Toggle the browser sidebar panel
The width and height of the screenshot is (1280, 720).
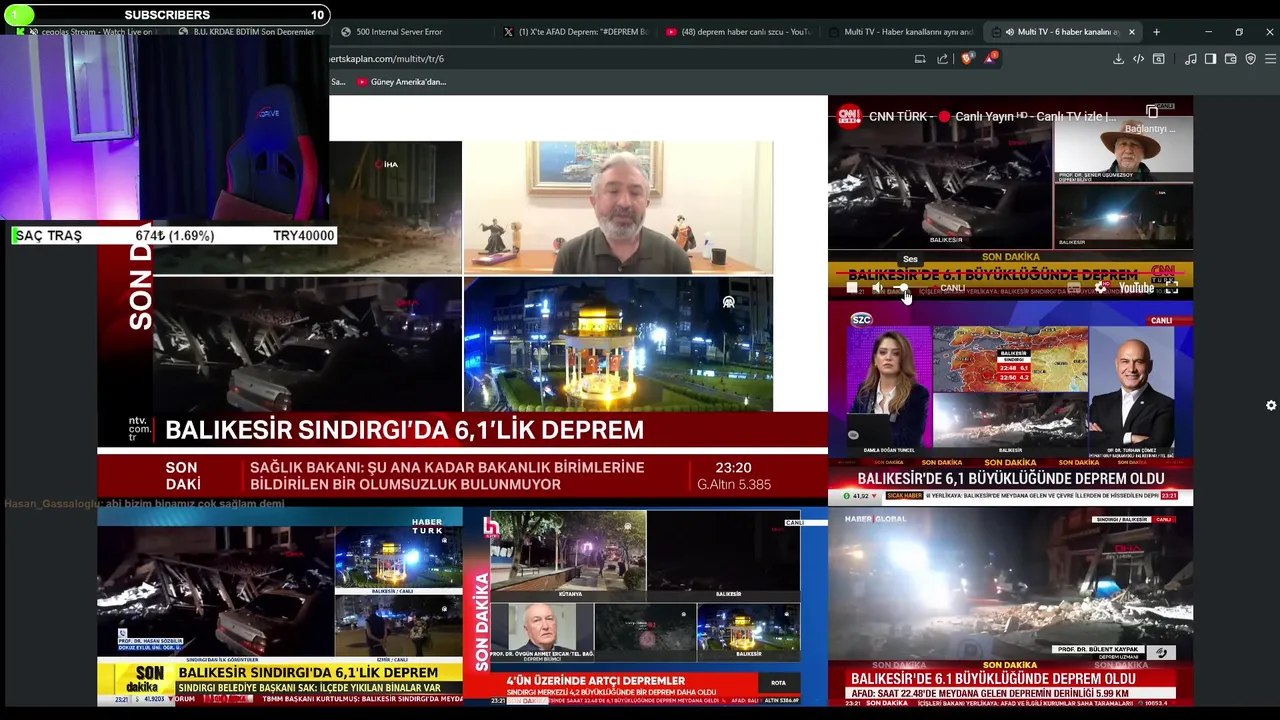pos(1210,59)
